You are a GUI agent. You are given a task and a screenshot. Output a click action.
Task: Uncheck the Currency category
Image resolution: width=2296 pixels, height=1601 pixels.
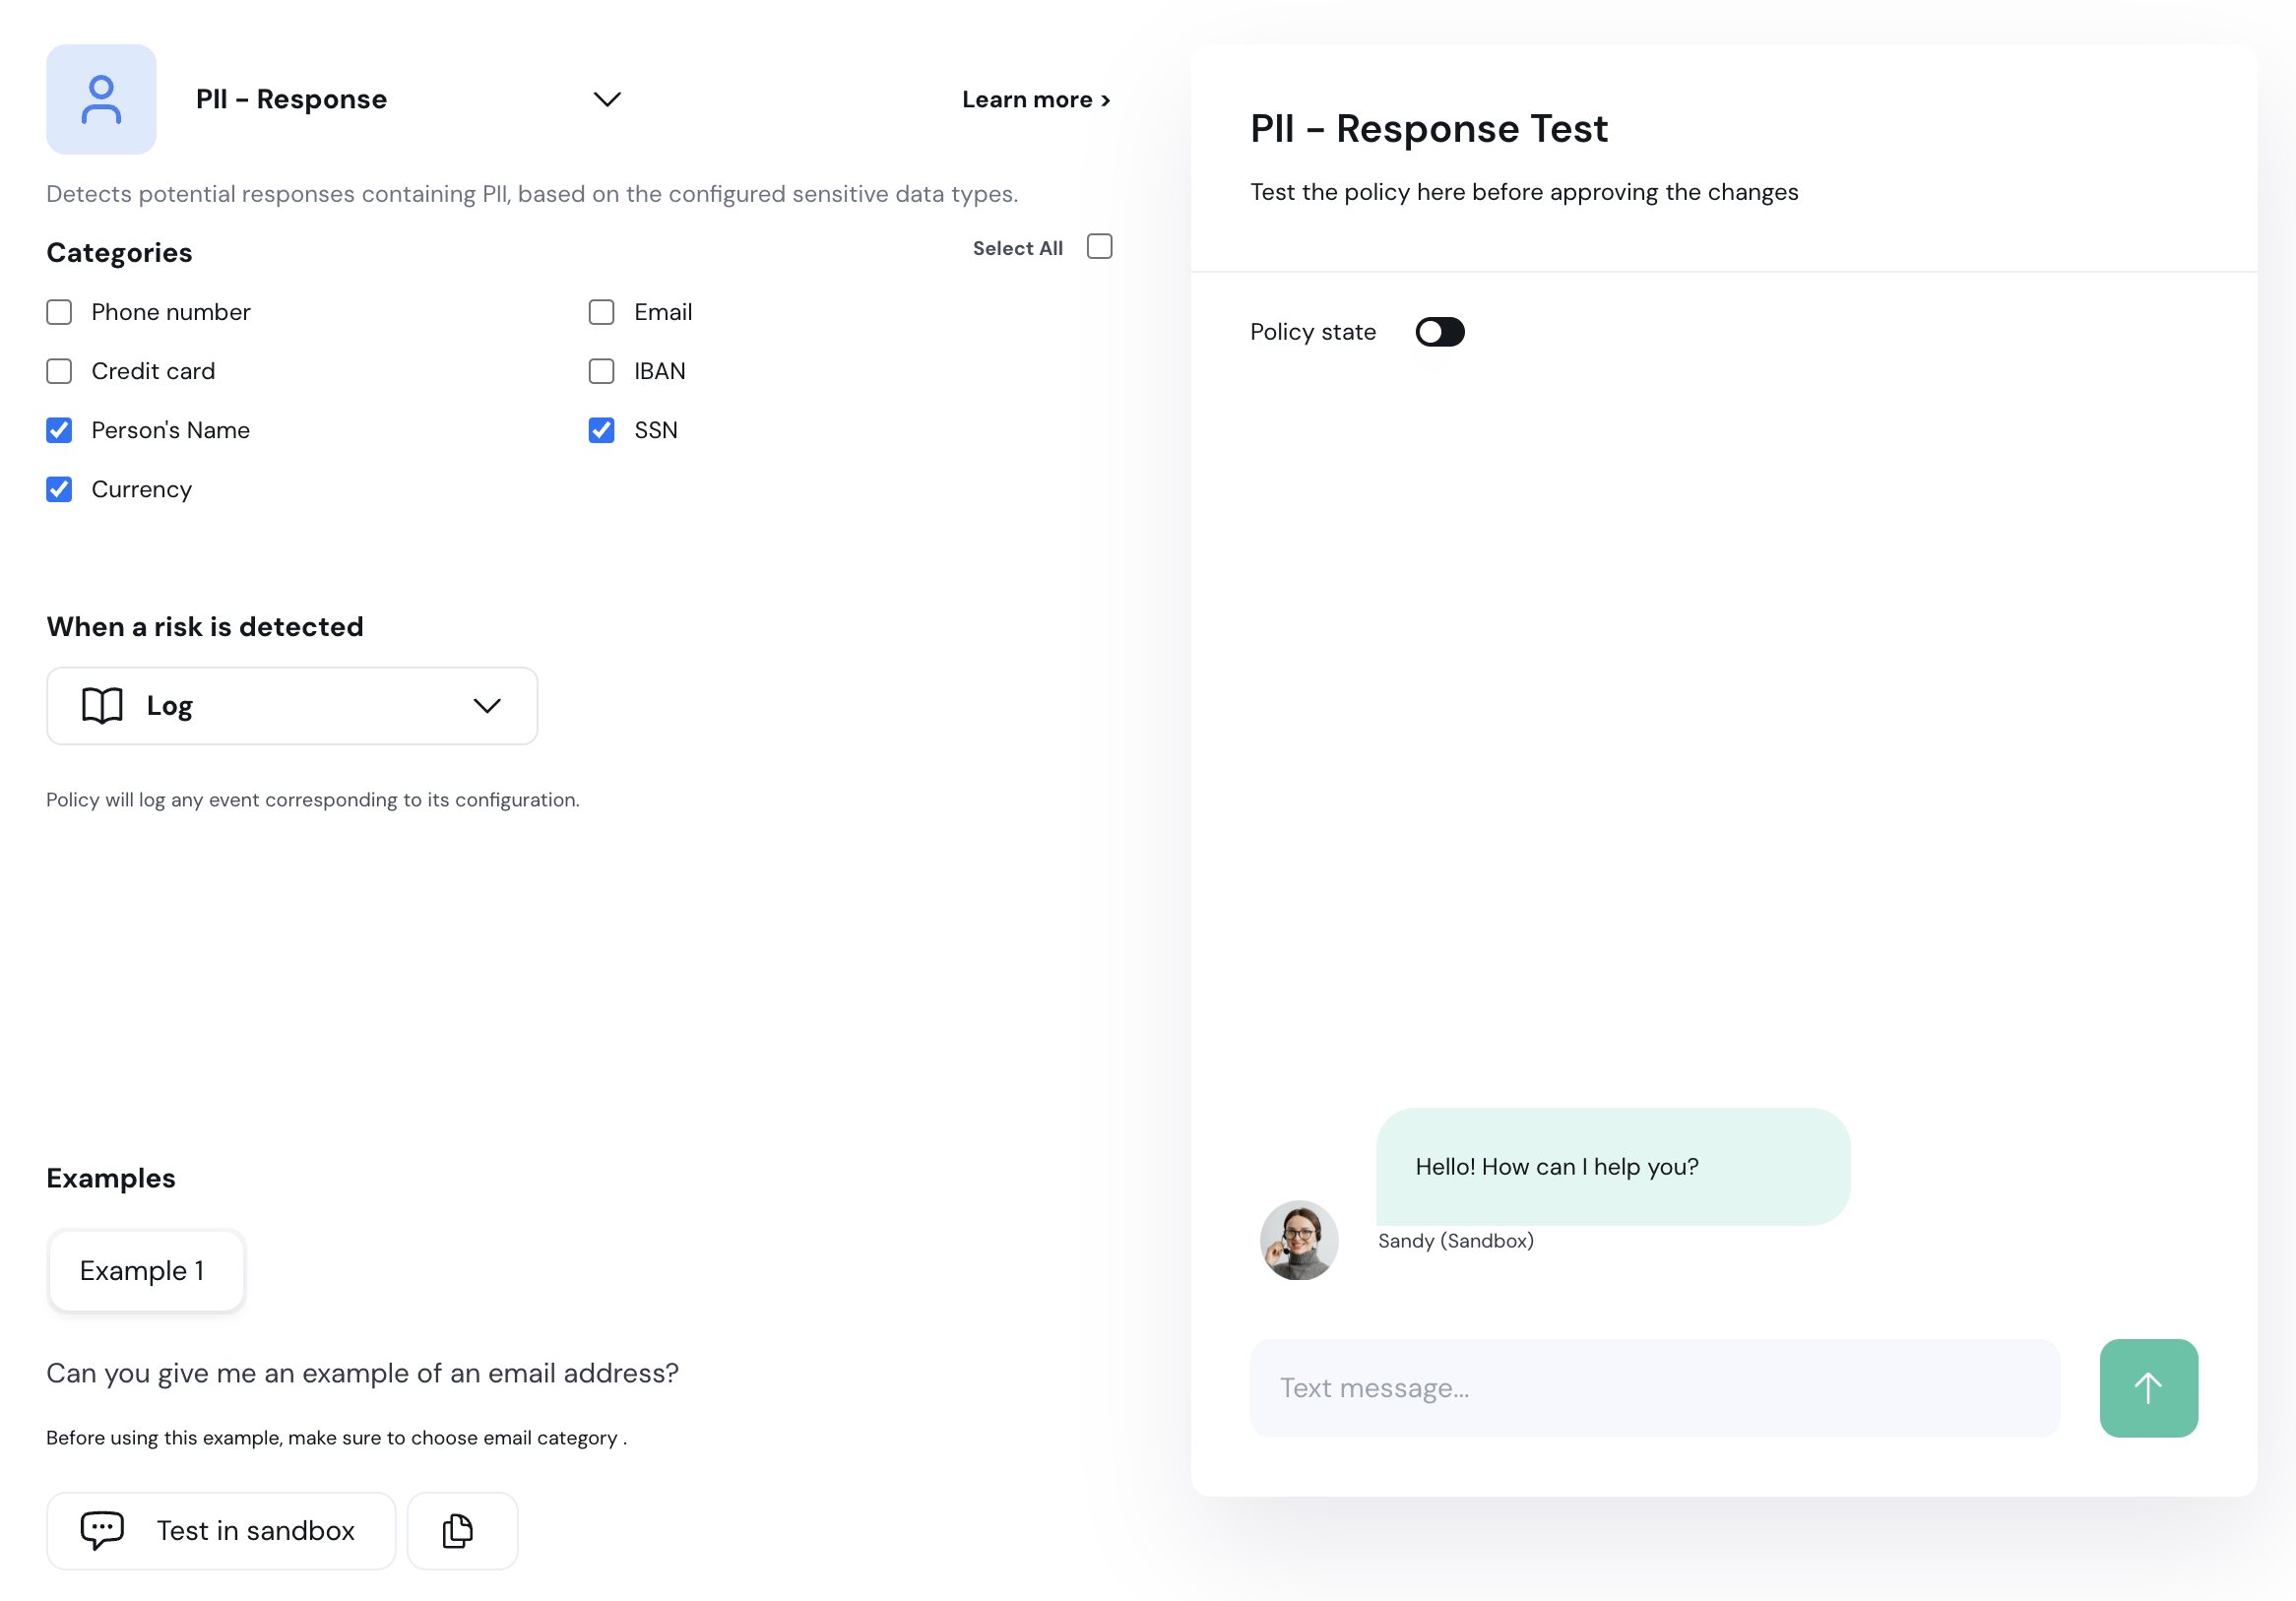[59, 490]
